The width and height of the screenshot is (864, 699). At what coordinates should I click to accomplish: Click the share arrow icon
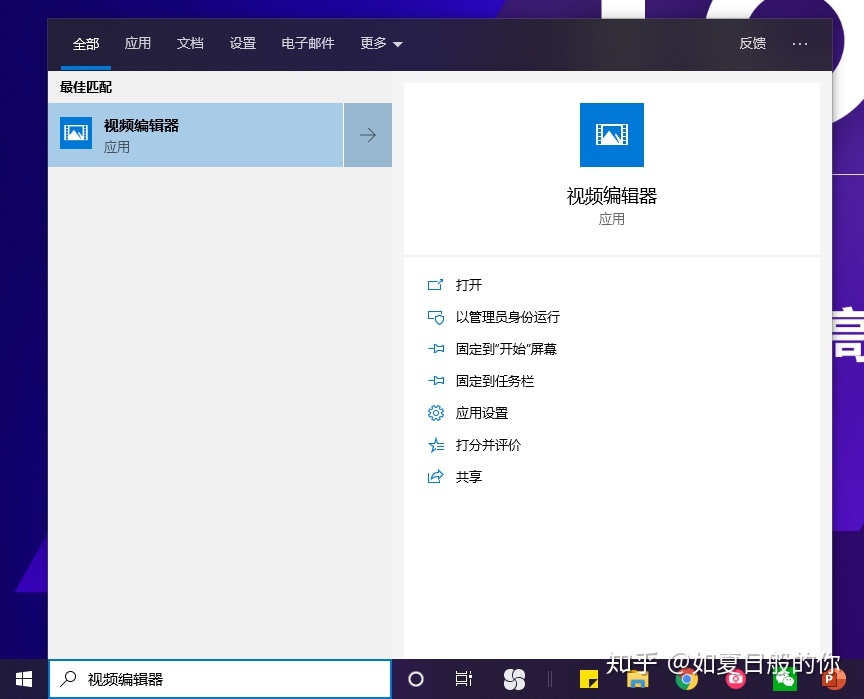(x=435, y=476)
